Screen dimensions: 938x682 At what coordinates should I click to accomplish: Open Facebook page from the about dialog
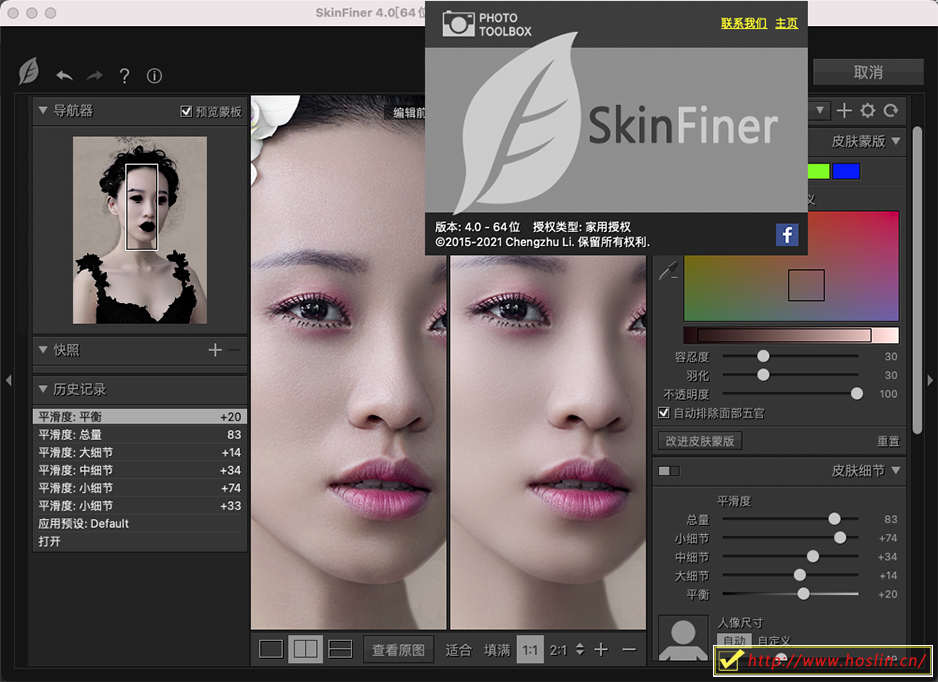(787, 235)
